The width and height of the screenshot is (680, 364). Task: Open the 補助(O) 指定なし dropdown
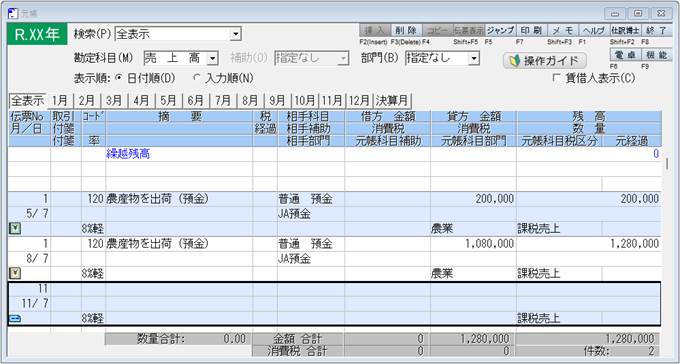(343, 58)
